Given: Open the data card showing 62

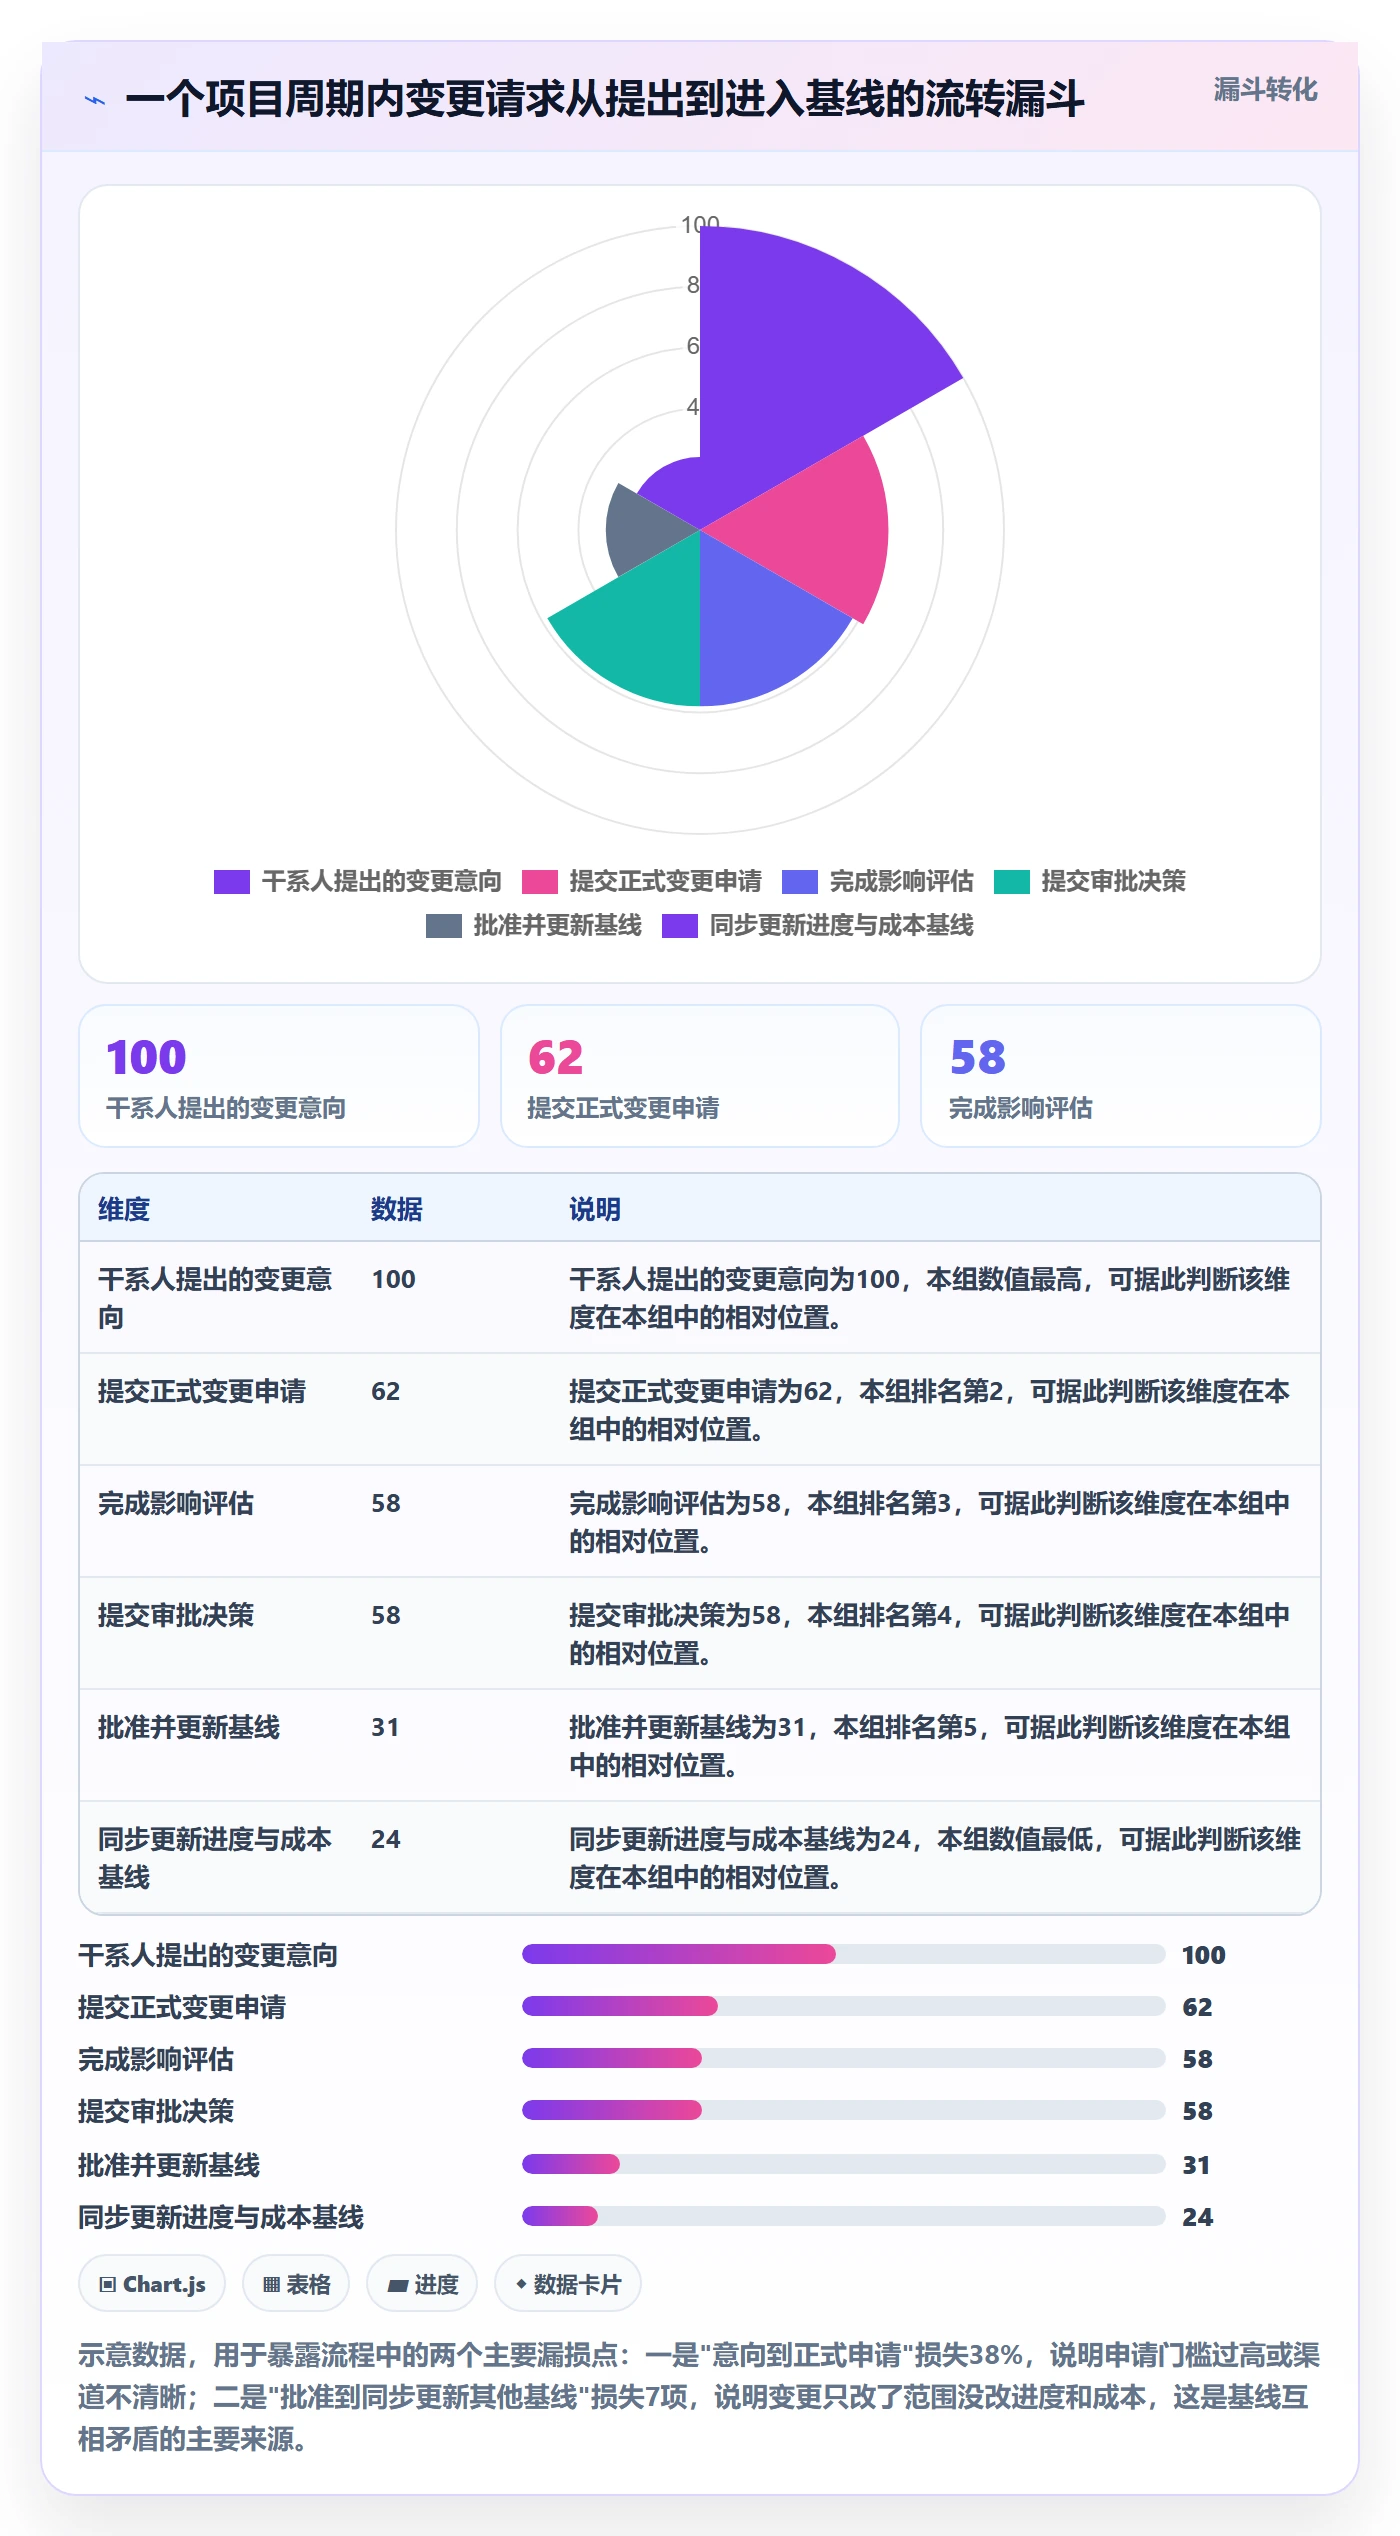Looking at the screenshot, I should [700, 1076].
